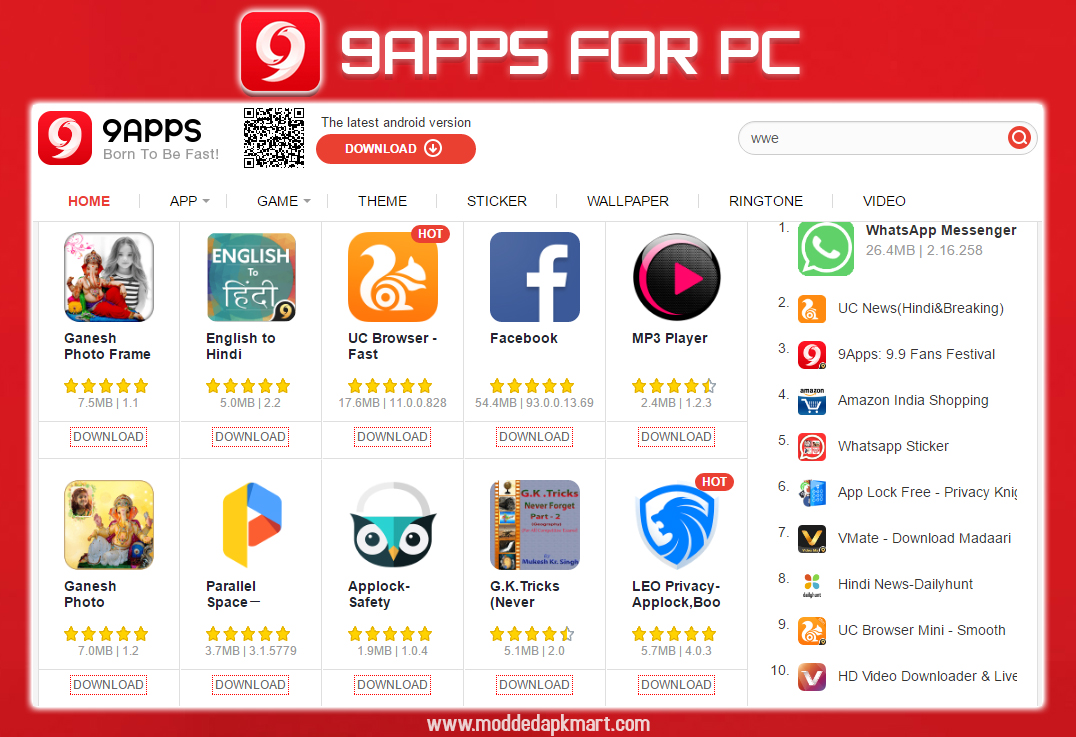Viewport: 1076px width, 737px height.
Task: Open the WALLPAPER tab
Action: click(627, 201)
